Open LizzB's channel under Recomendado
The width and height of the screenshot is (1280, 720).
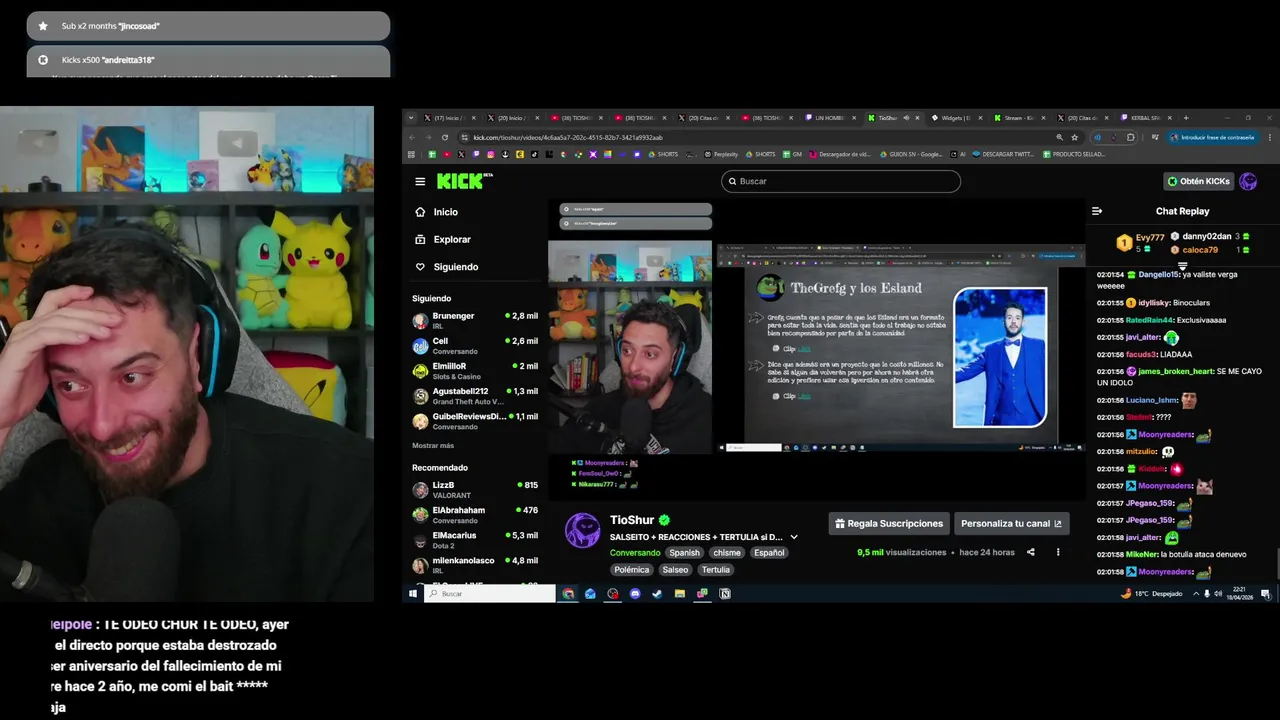(x=475, y=490)
